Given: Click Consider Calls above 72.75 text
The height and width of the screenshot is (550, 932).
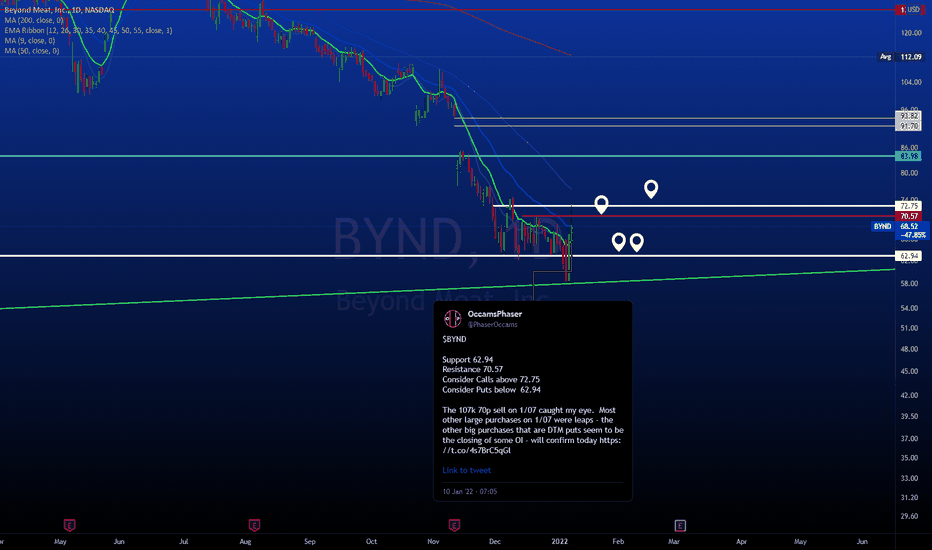Looking at the screenshot, I should (x=491, y=379).
